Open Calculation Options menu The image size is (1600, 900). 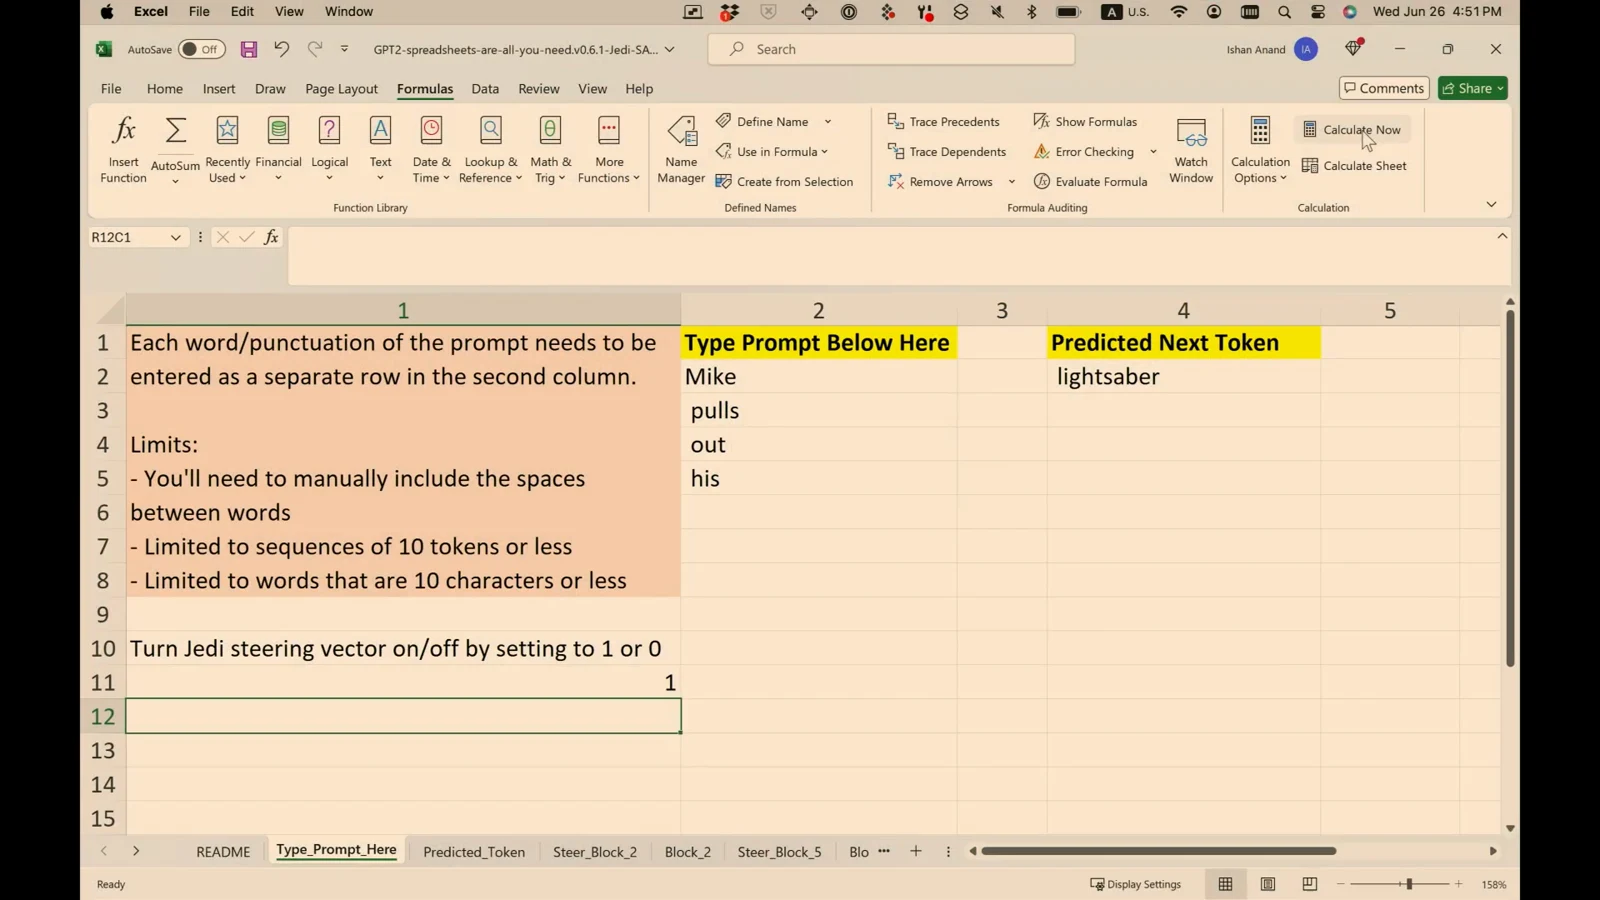(1260, 150)
